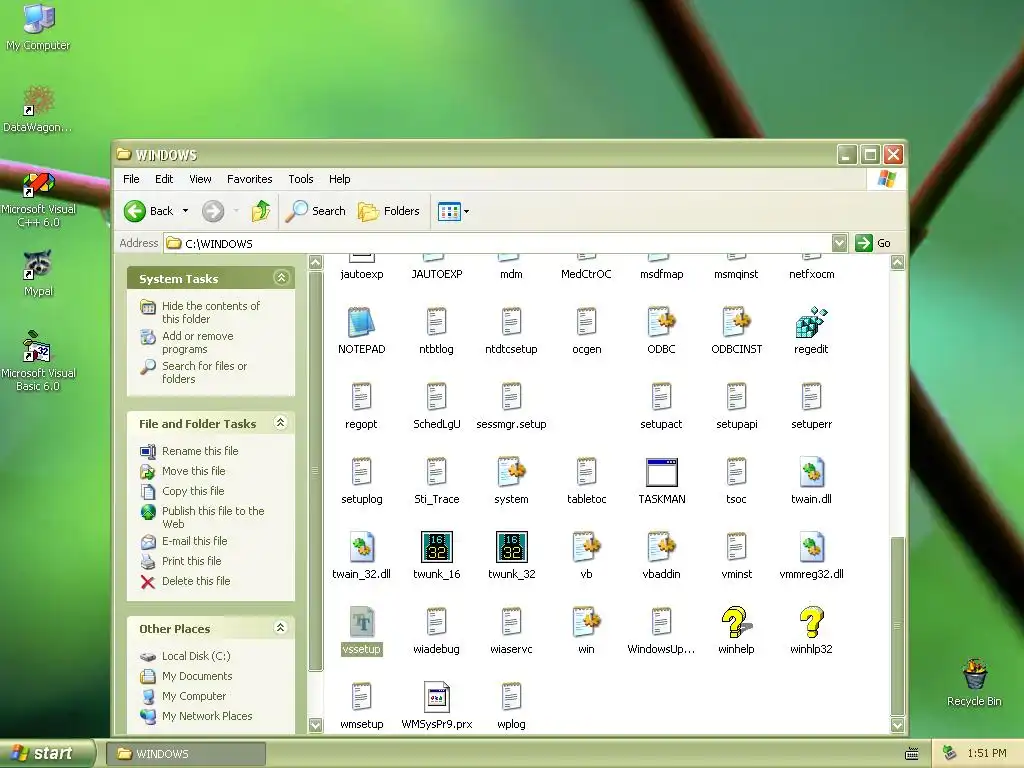Click the Start button
This screenshot has height=768, width=1024.
[x=46, y=753]
